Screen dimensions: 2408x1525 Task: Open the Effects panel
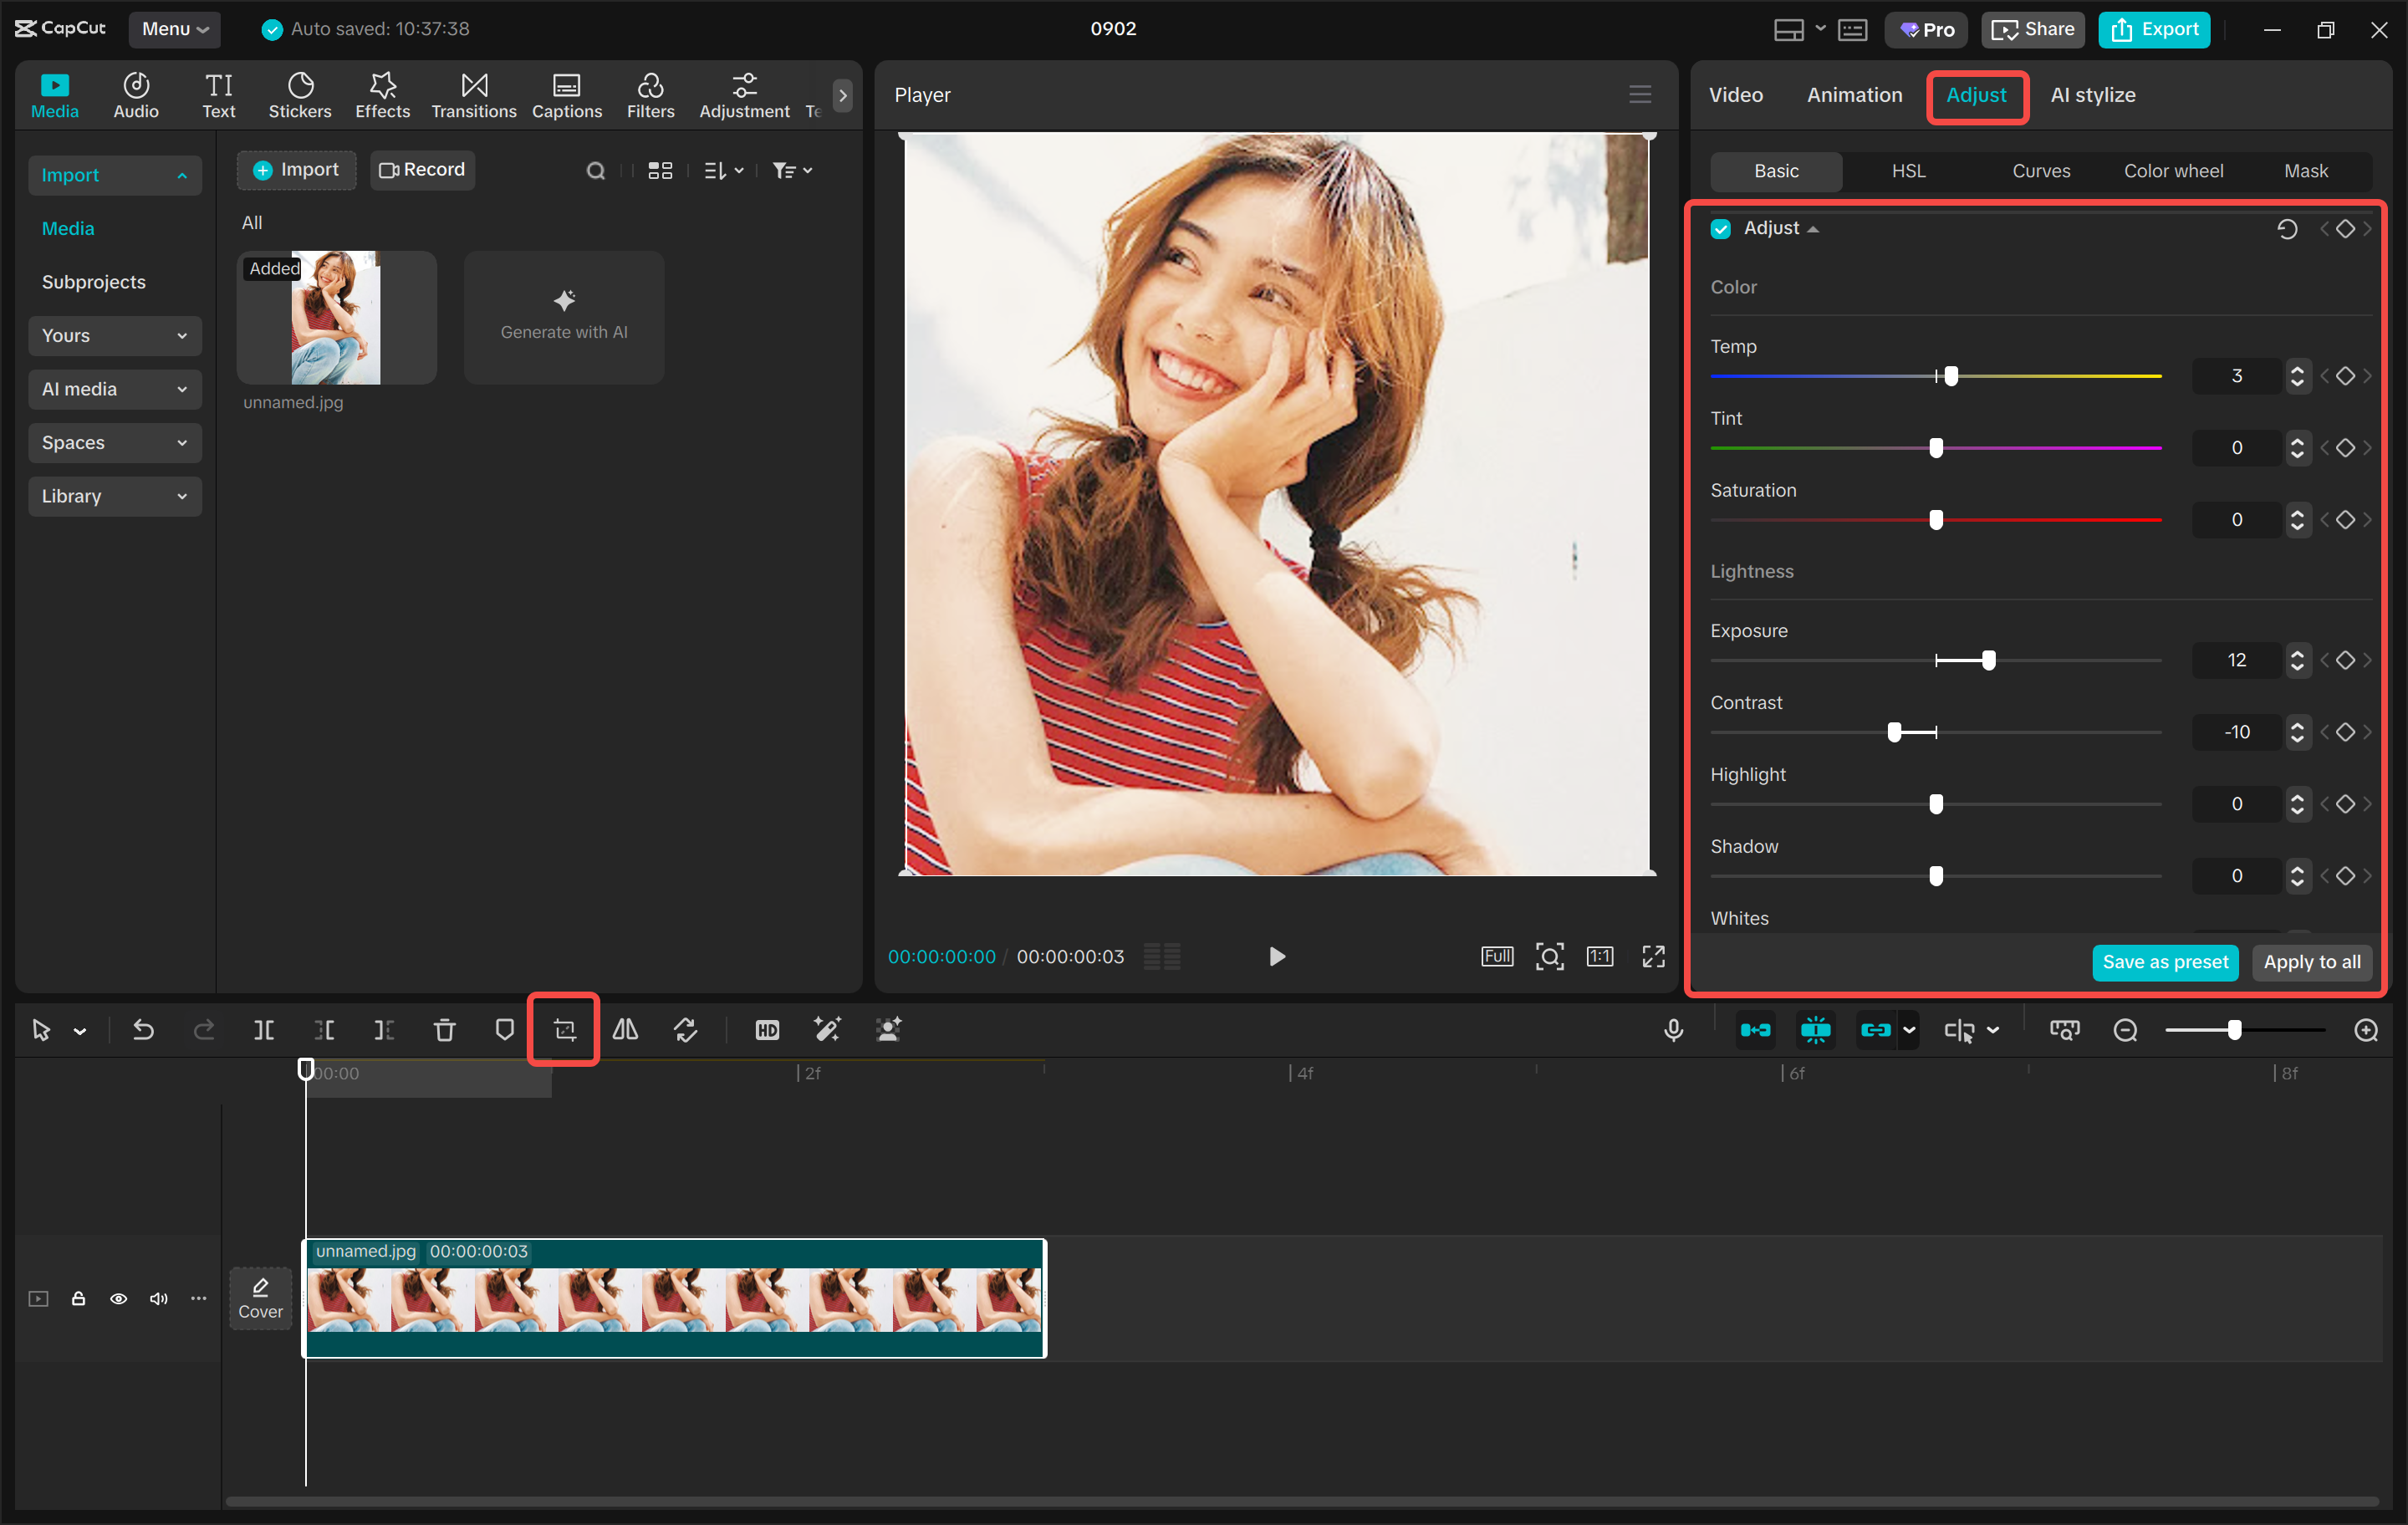382,95
